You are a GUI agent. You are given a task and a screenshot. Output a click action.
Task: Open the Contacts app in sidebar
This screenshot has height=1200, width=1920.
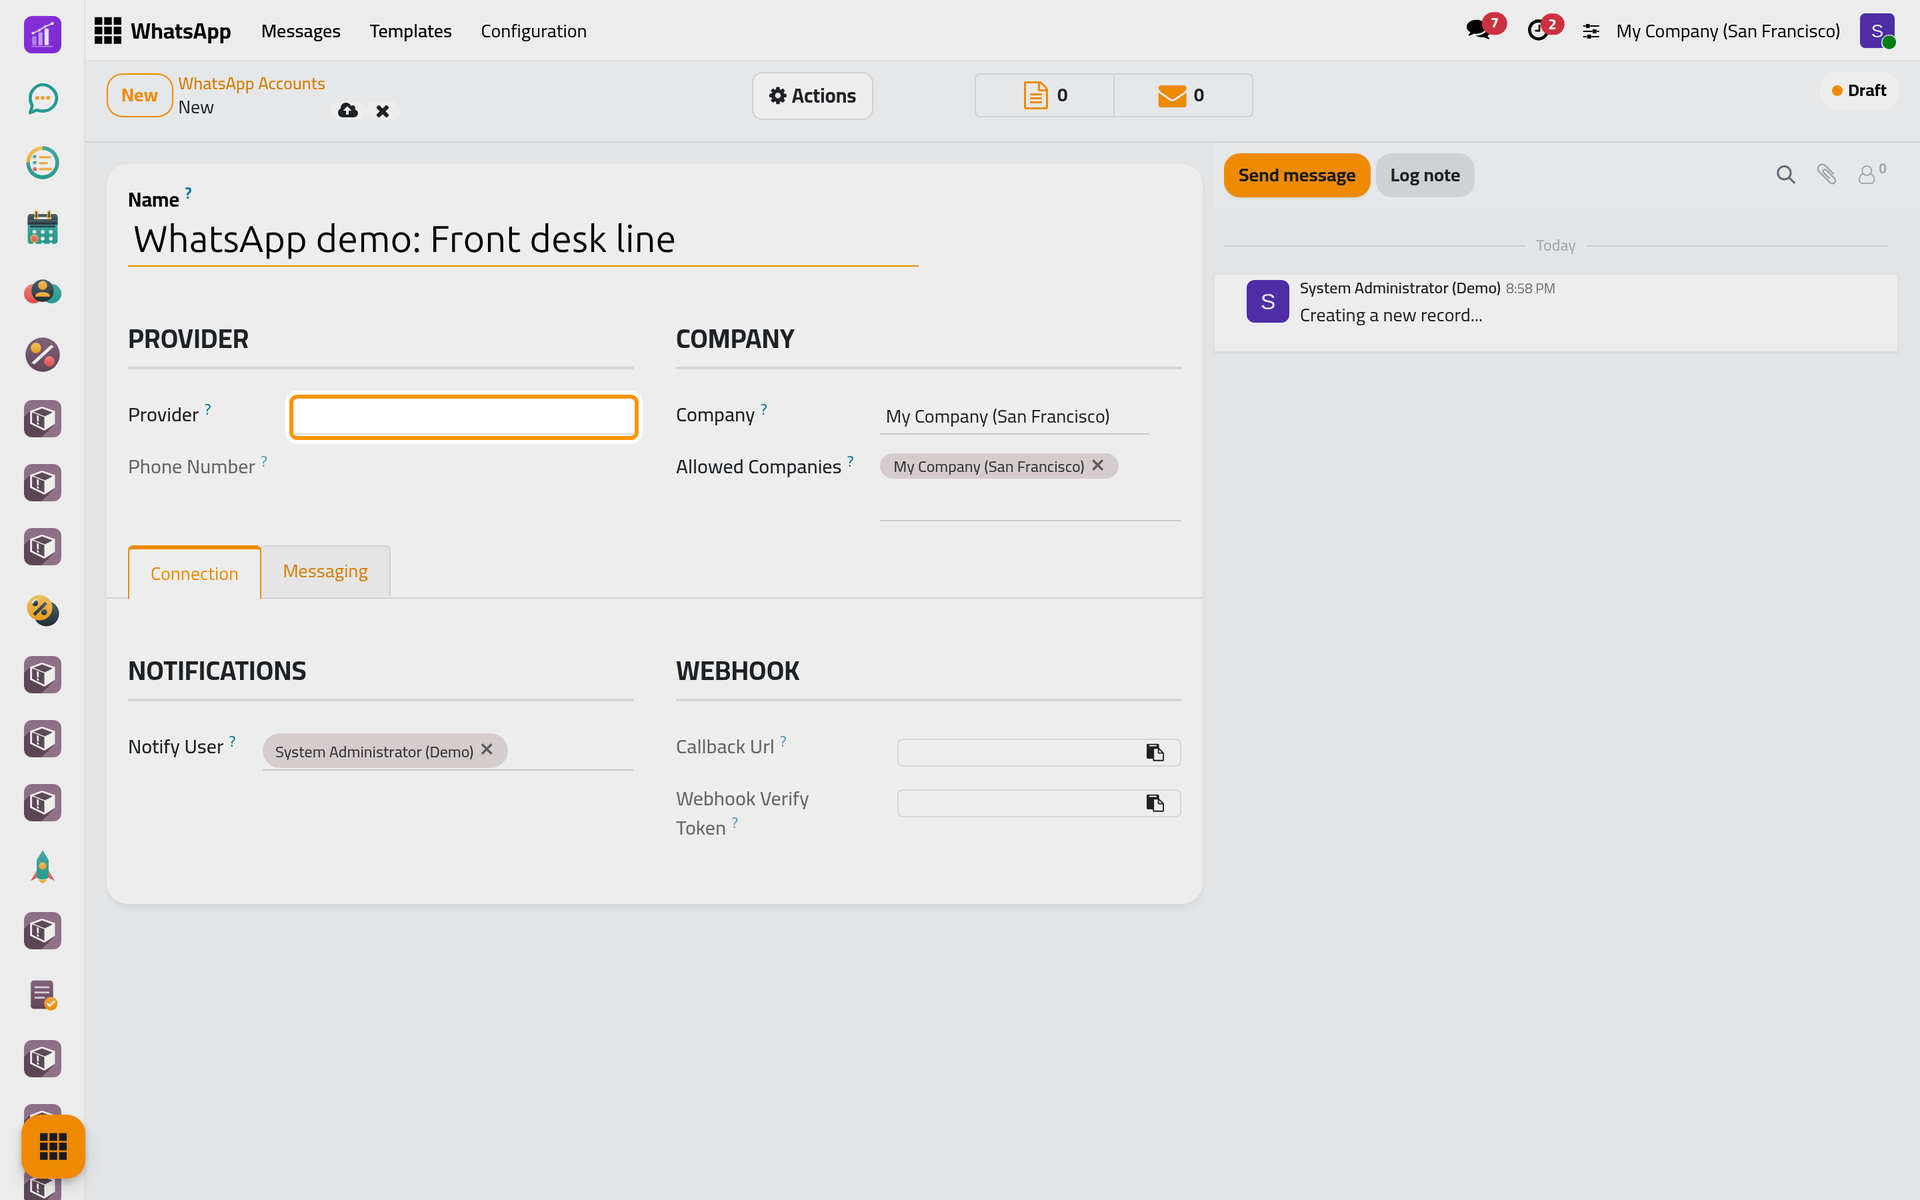click(x=42, y=291)
